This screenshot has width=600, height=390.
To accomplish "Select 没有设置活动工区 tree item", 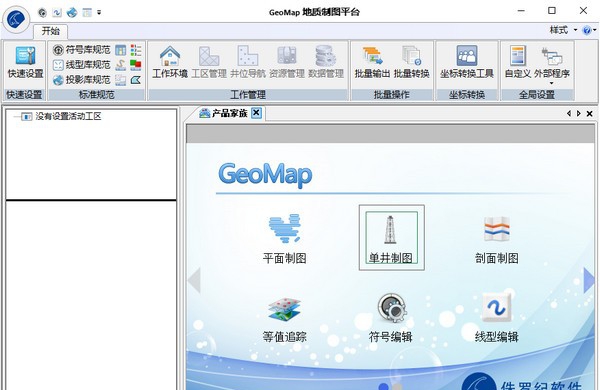I will [x=68, y=116].
